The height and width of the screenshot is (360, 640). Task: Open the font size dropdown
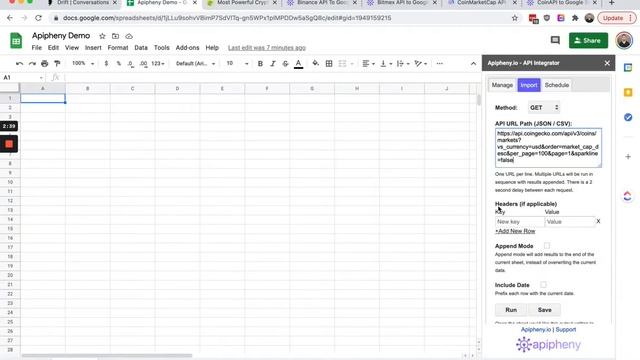237,64
